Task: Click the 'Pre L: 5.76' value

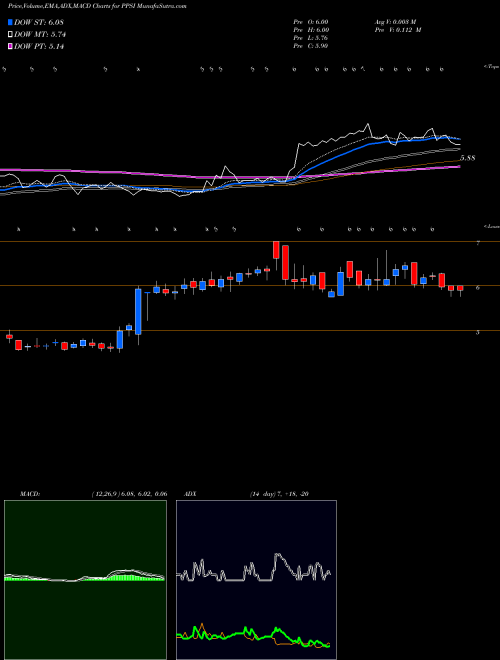Action: tap(311, 38)
